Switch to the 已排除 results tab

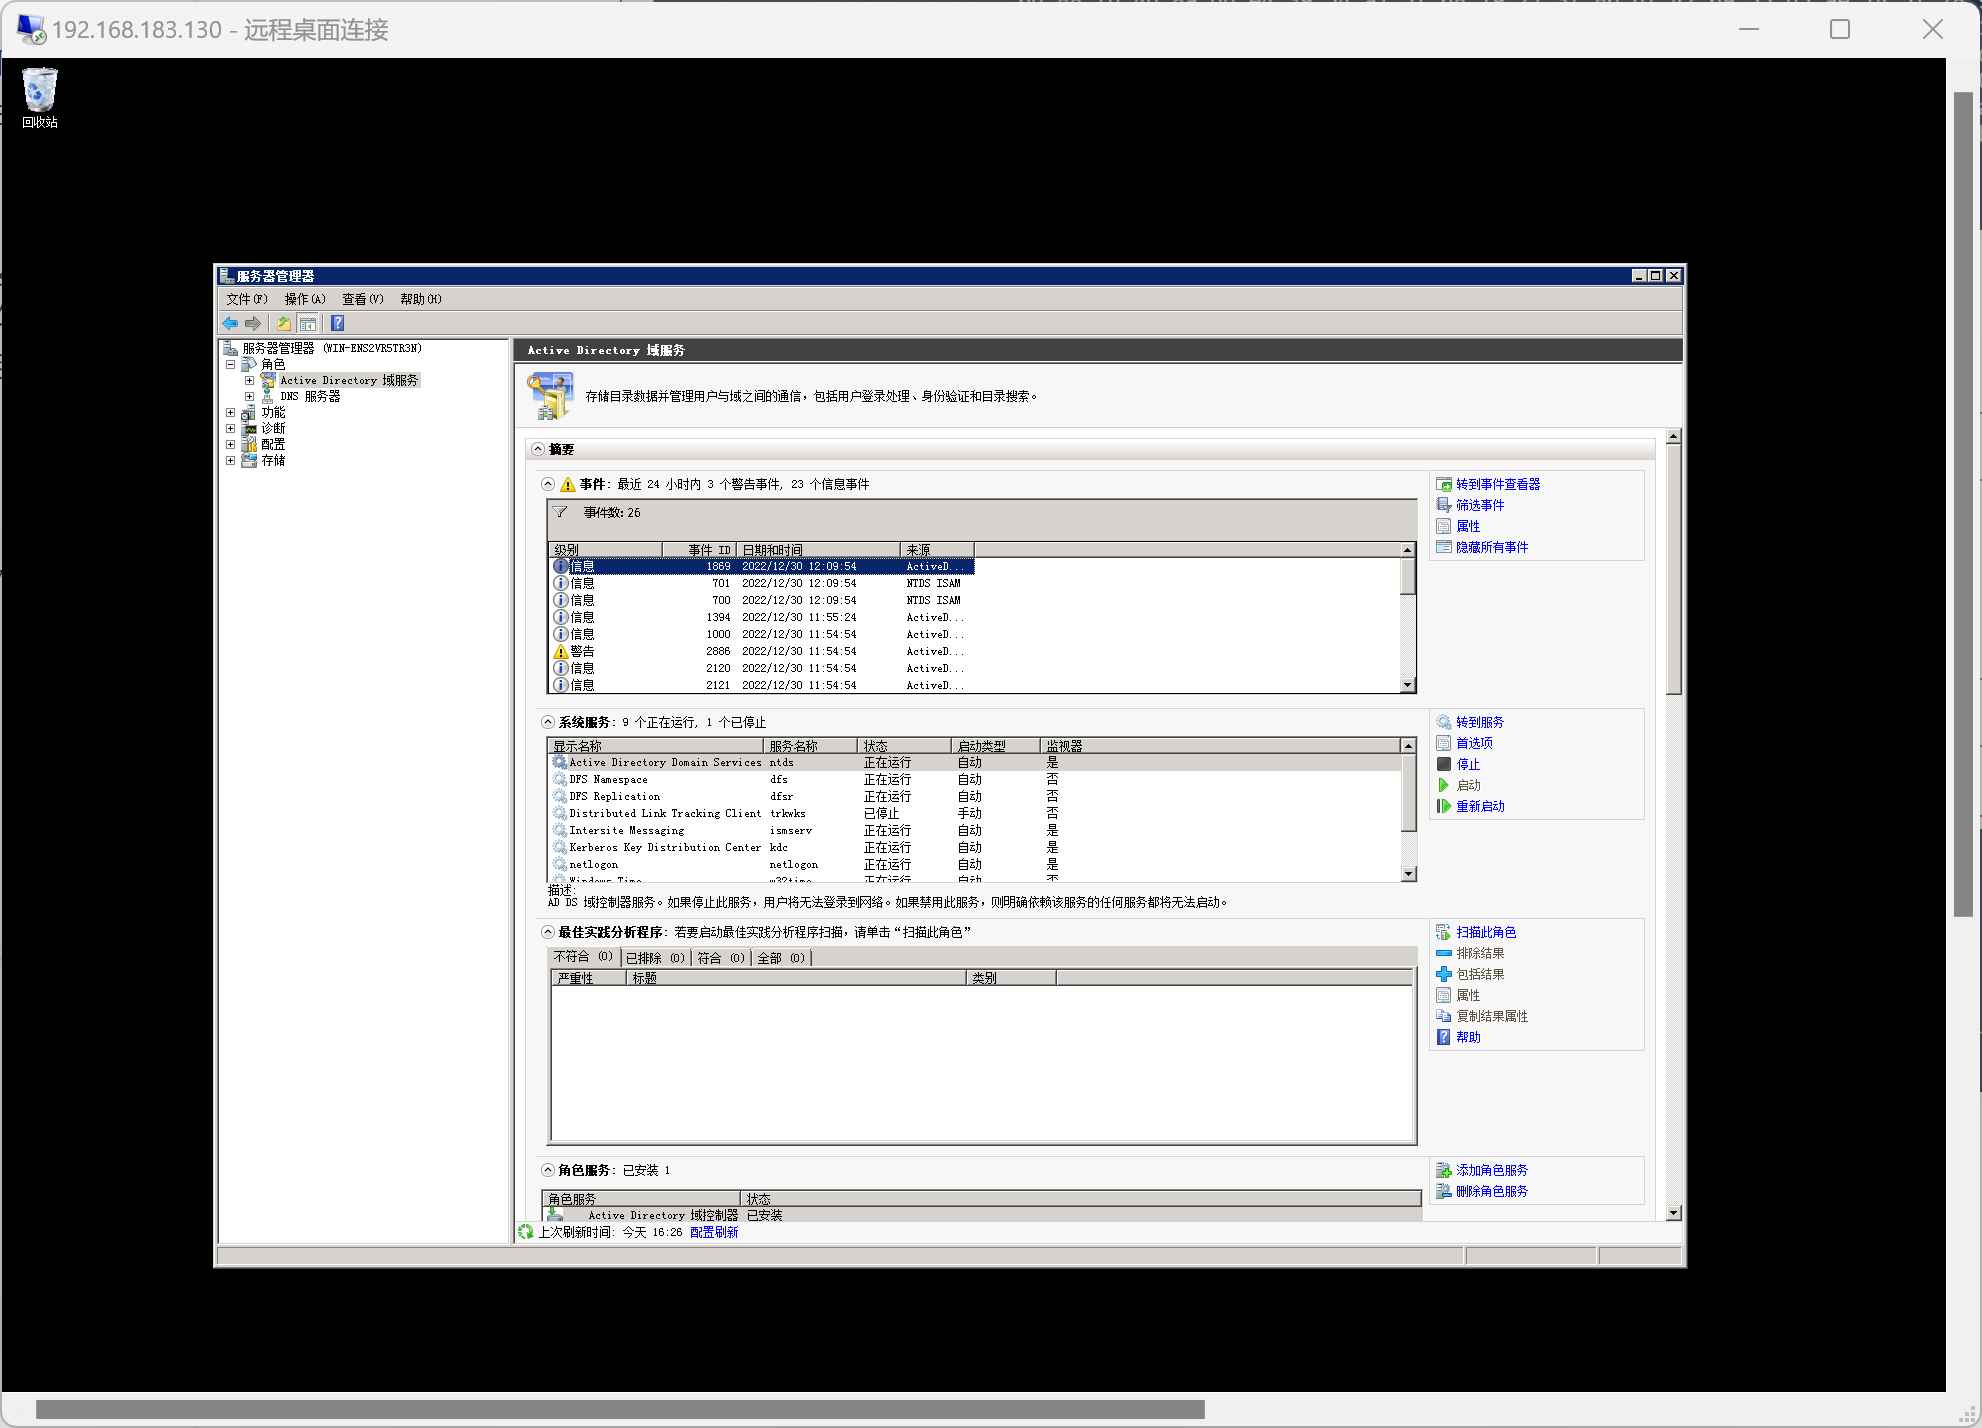tap(655, 958)
